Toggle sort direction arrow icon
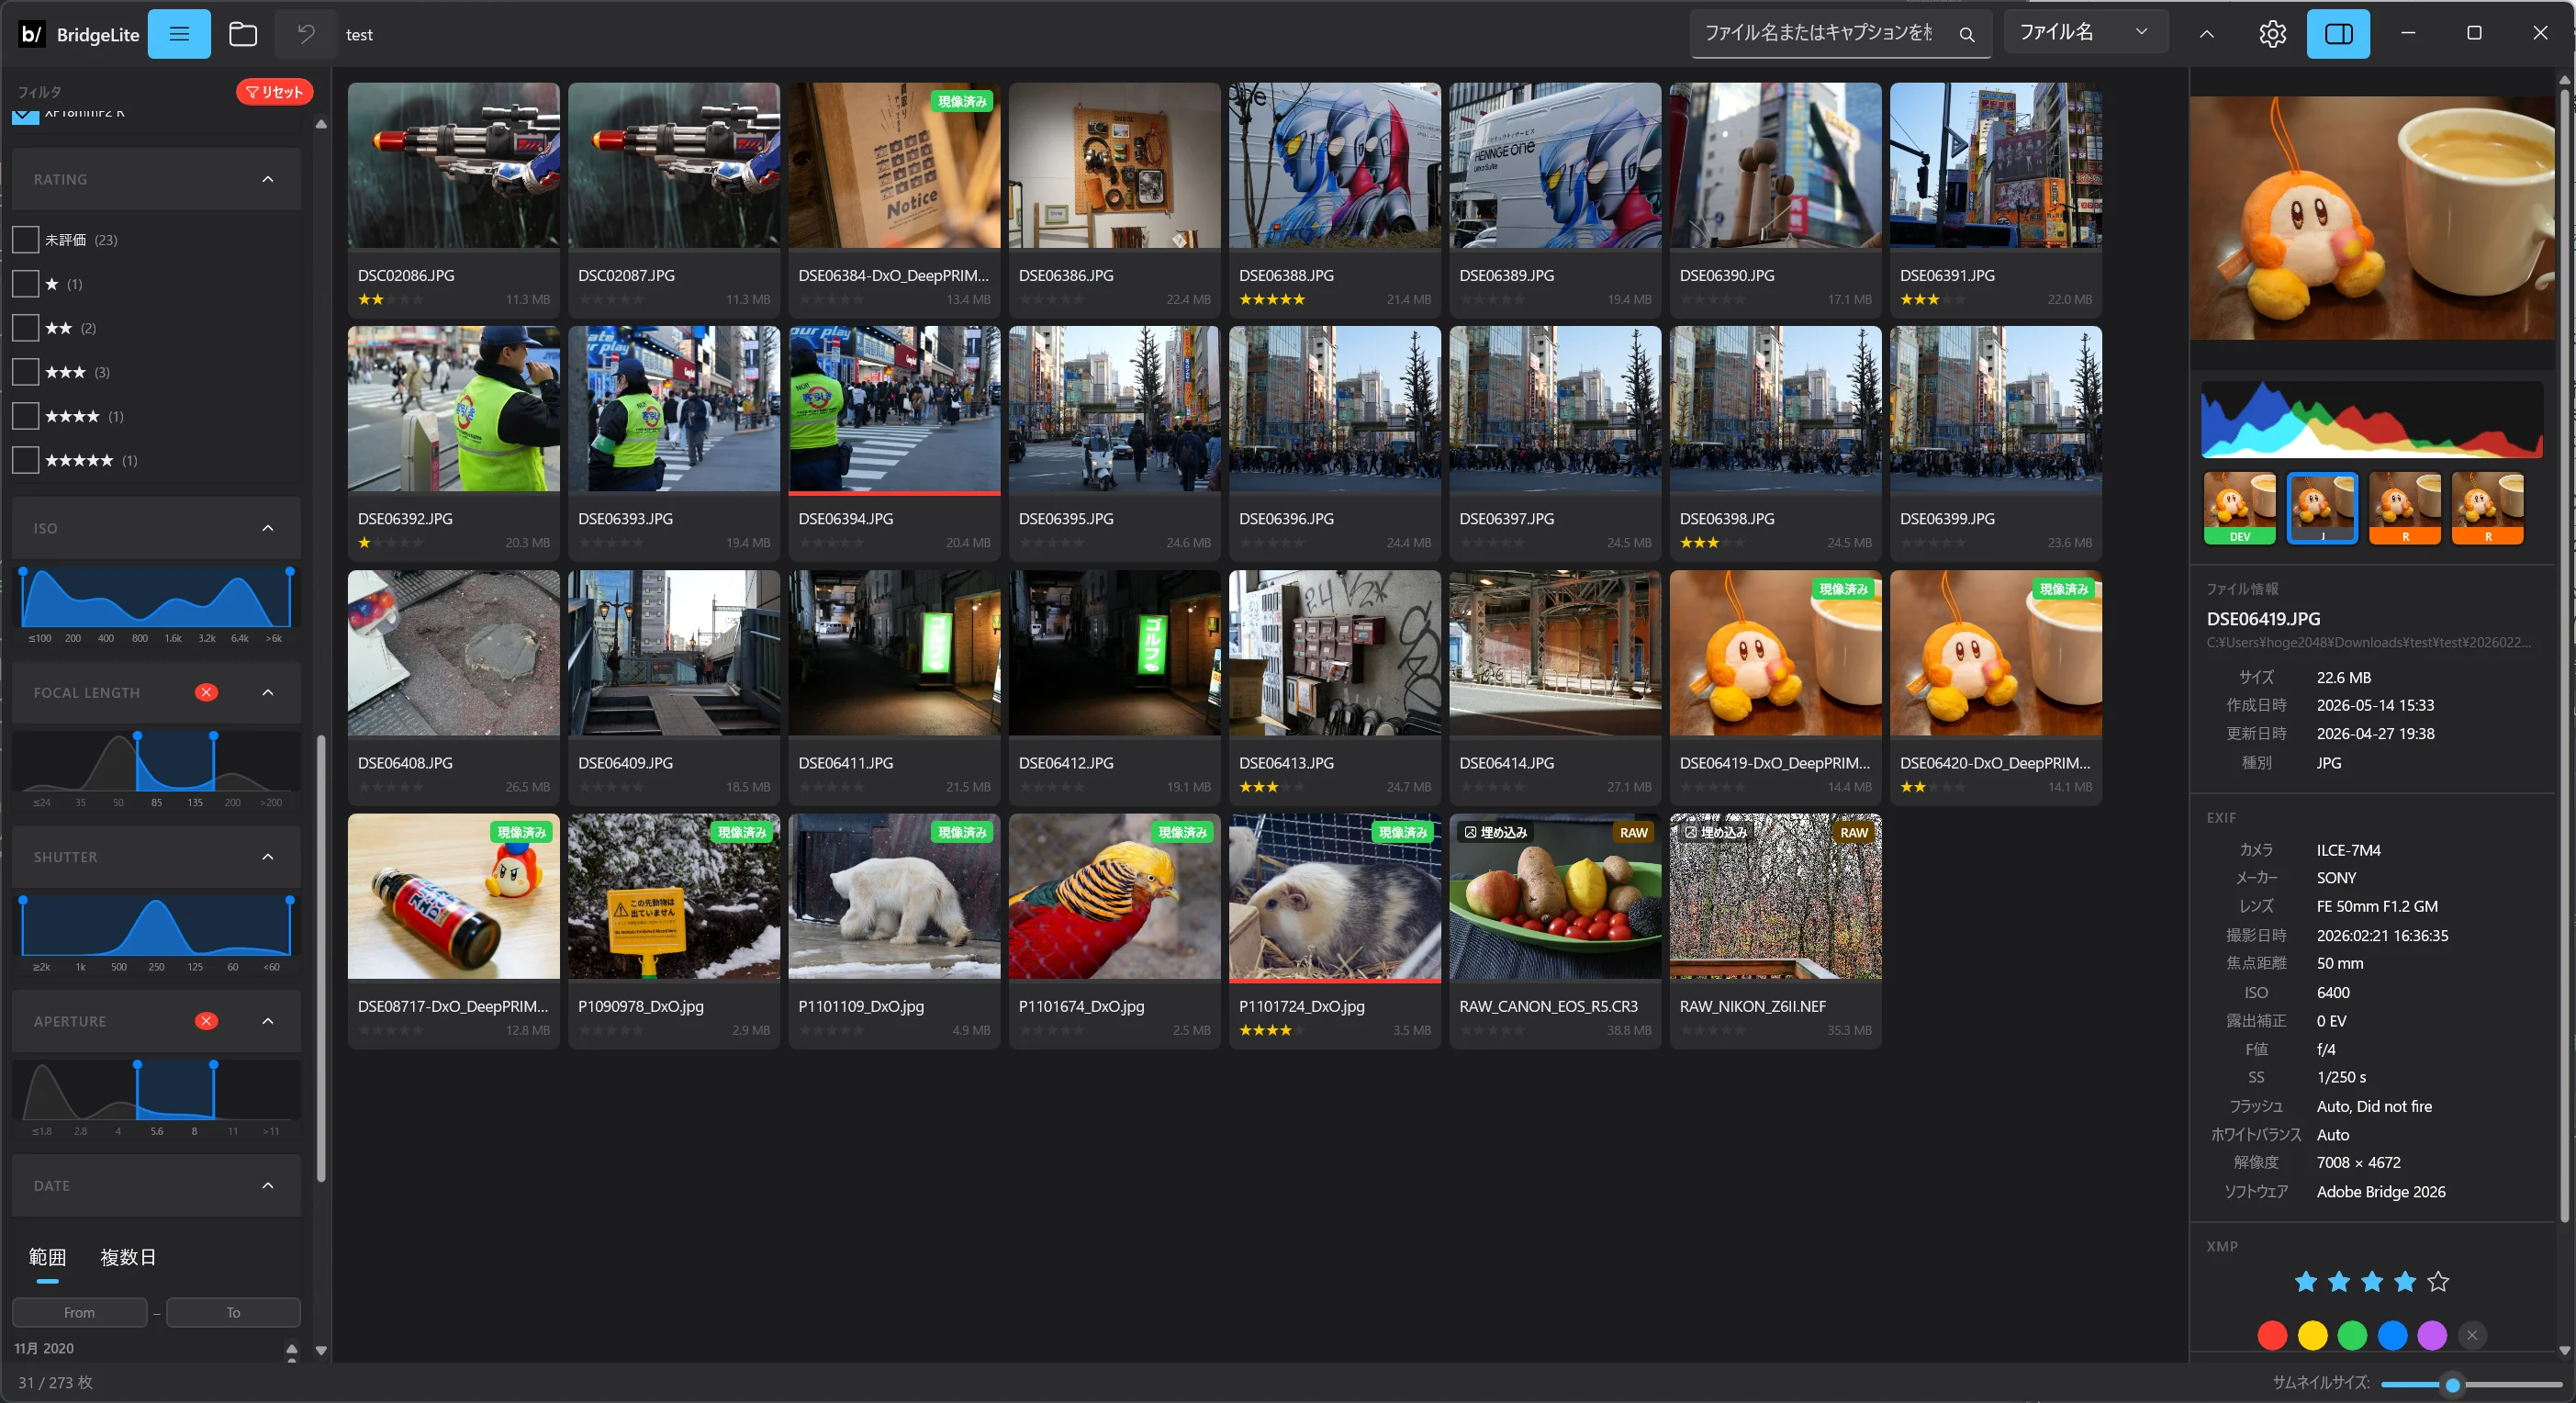 point(2206,34)
